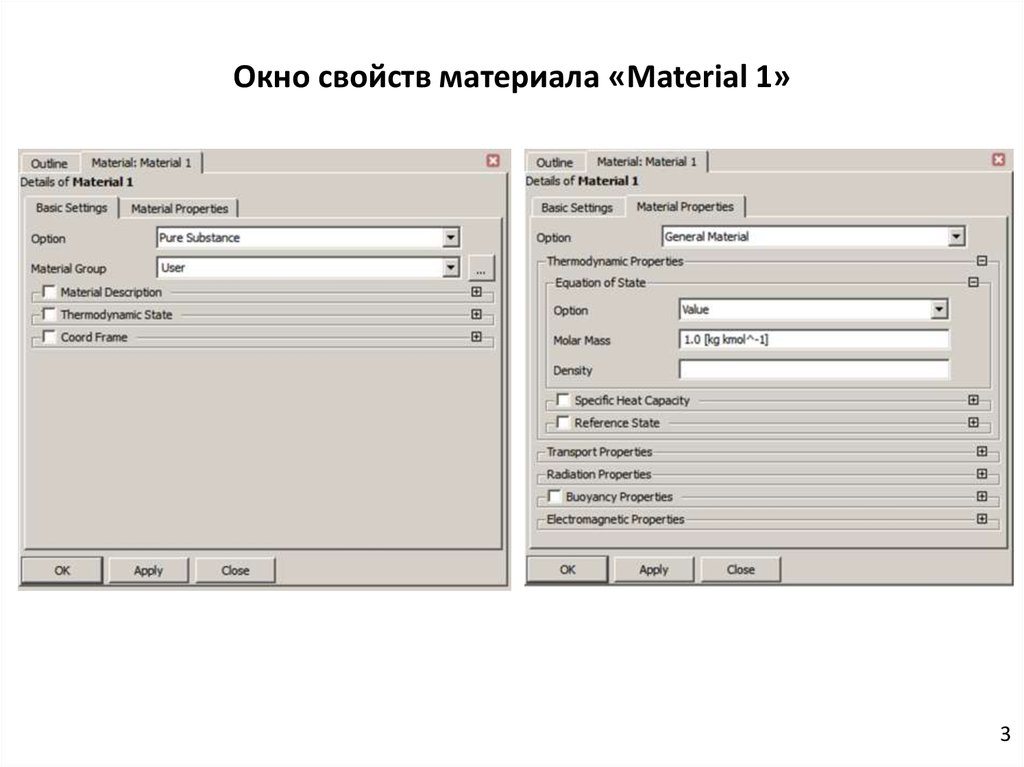Expand Radiation Properties plus icon
Image resolution: width=1024 pixels, height=767 pixels.
tap(981, 474)
